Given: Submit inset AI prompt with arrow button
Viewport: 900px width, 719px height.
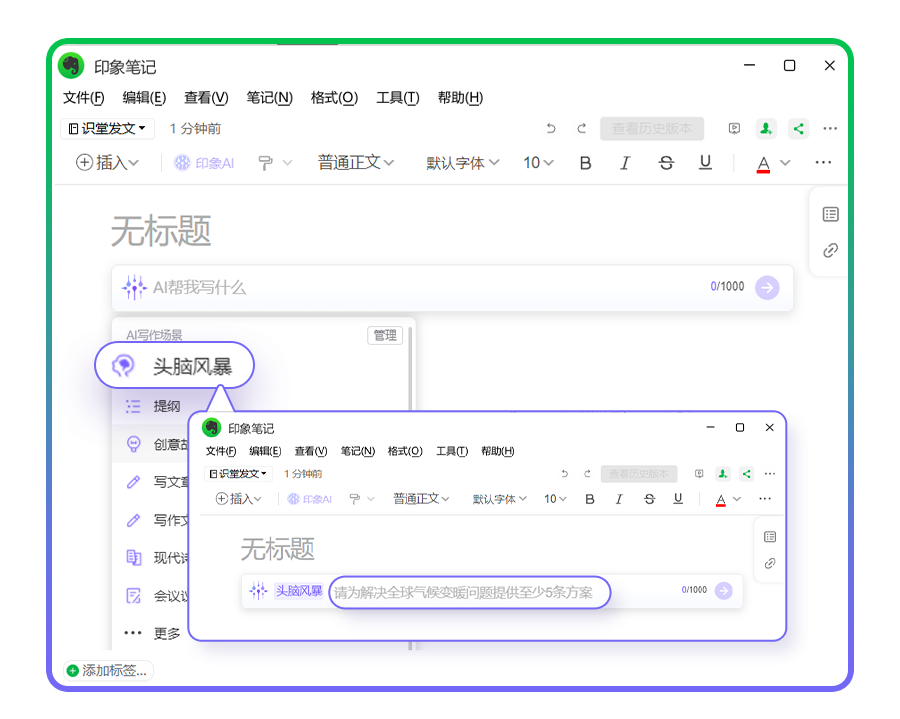Looking at the screenshot, I should (724, 590).
